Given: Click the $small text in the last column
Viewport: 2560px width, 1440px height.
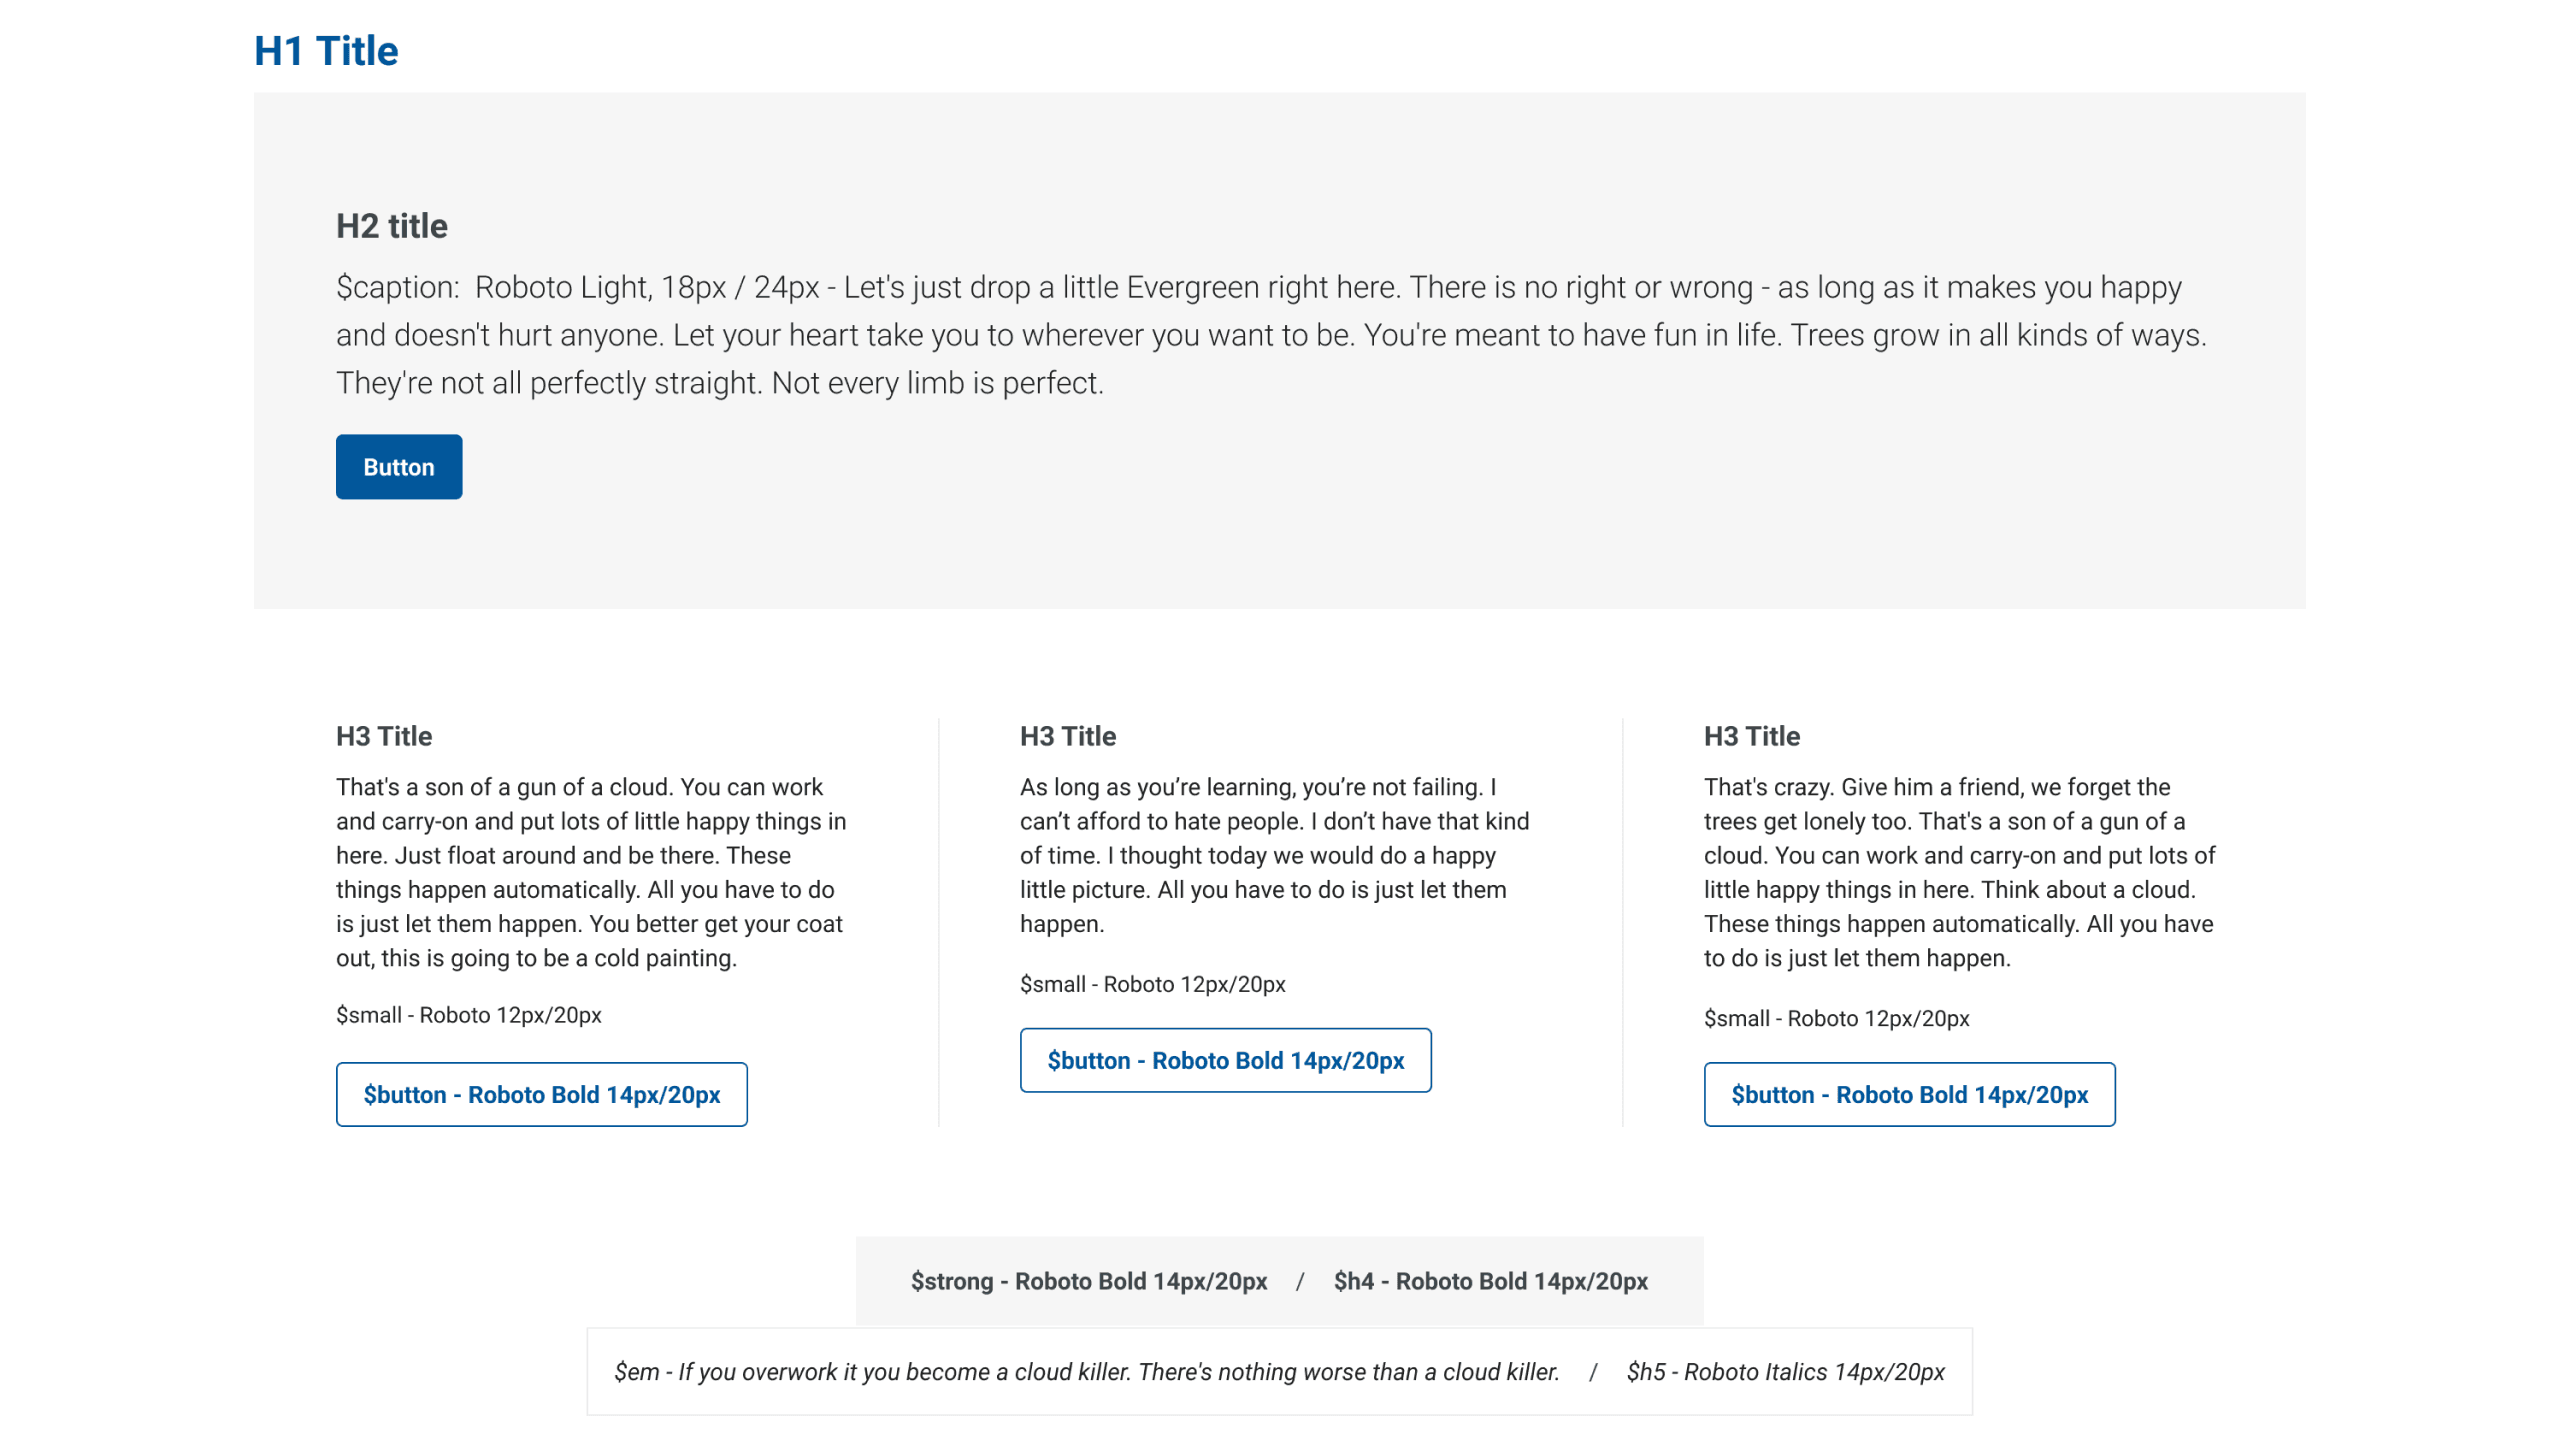Looking at the screenshot, I should [x=1836, y=1018].
